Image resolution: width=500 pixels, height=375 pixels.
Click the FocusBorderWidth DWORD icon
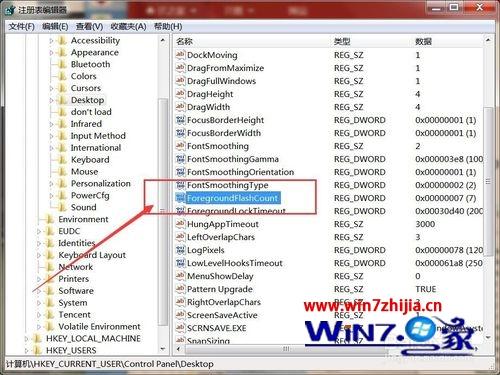(x=180, y=133)
